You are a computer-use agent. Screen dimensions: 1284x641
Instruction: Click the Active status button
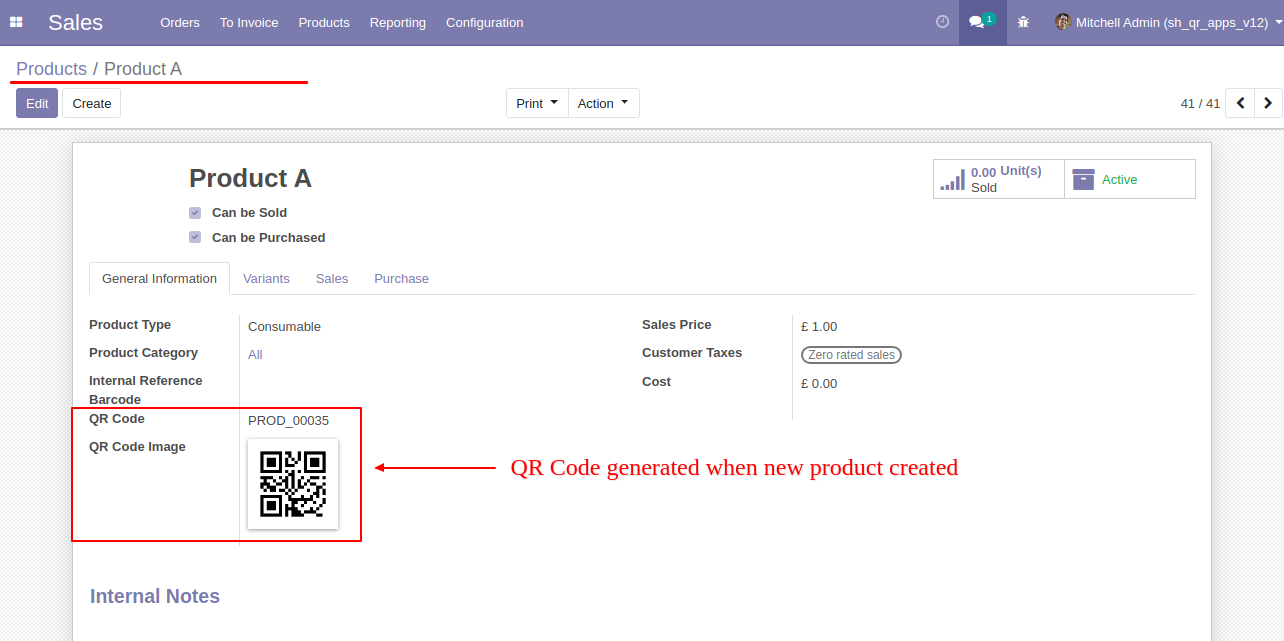point(1130,179)
